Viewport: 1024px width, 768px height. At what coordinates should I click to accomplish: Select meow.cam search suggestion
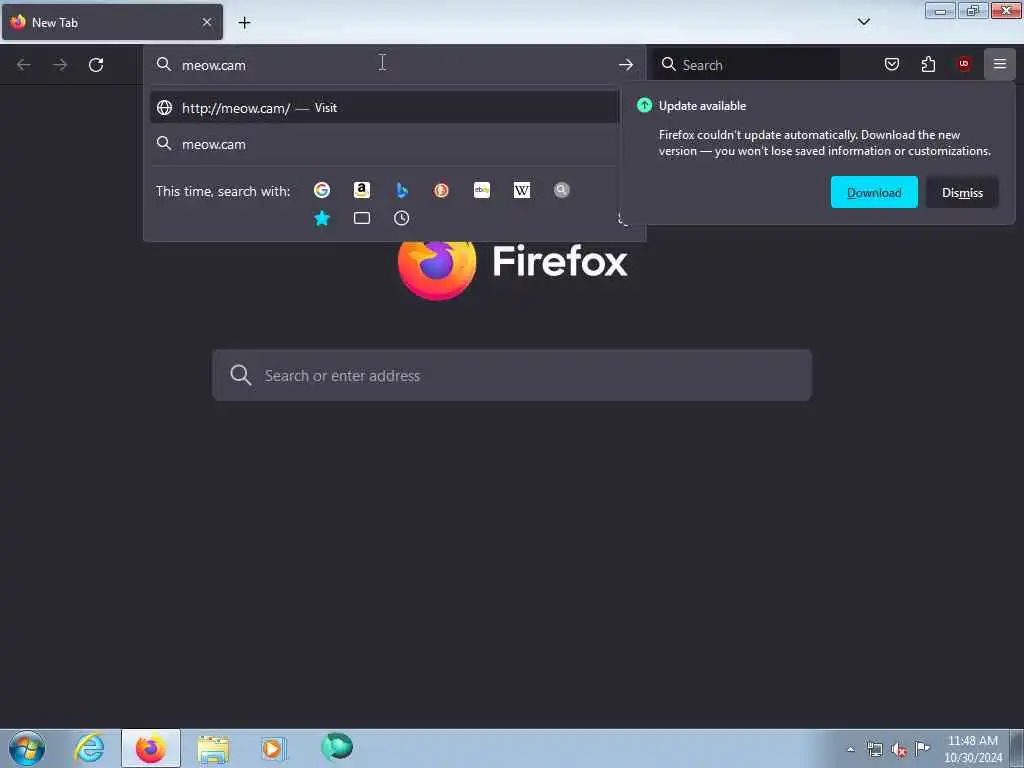pos(384,144)
